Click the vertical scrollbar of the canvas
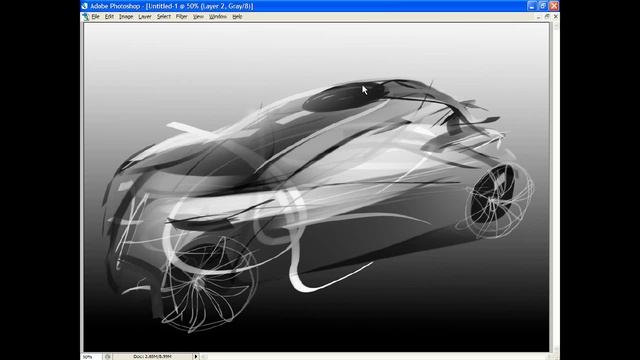The width and height of the screenshot is (640, 360). 555,188
